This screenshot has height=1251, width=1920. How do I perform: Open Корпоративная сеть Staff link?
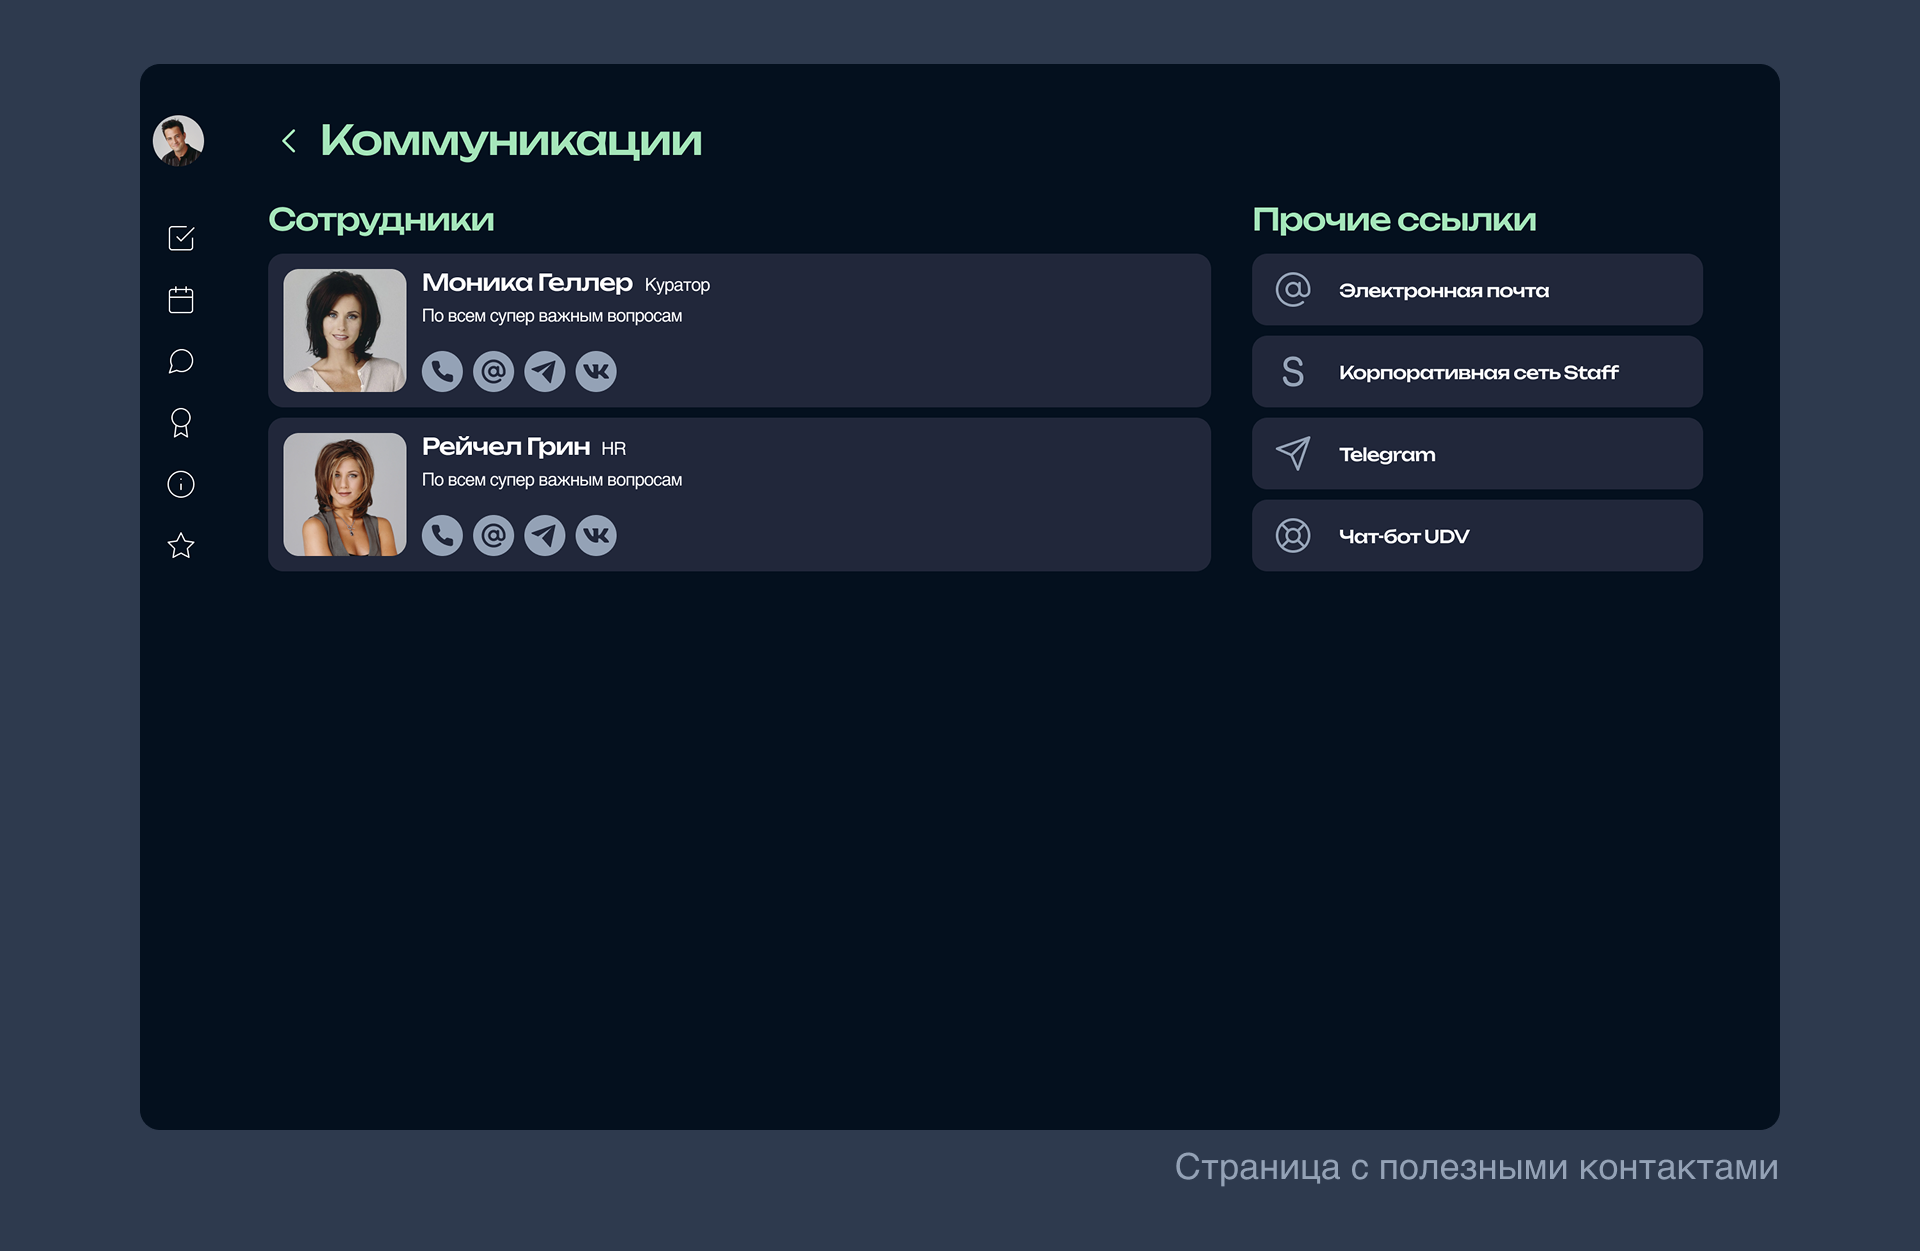click(1477, 372)
